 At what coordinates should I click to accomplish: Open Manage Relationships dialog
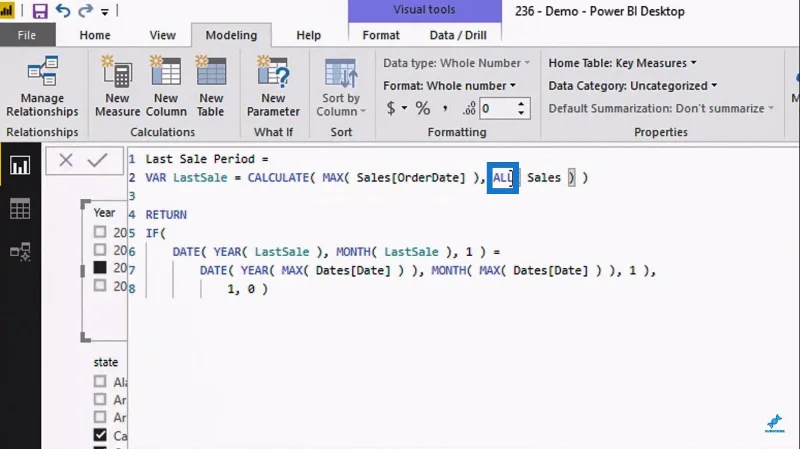(x=42, y=86)
